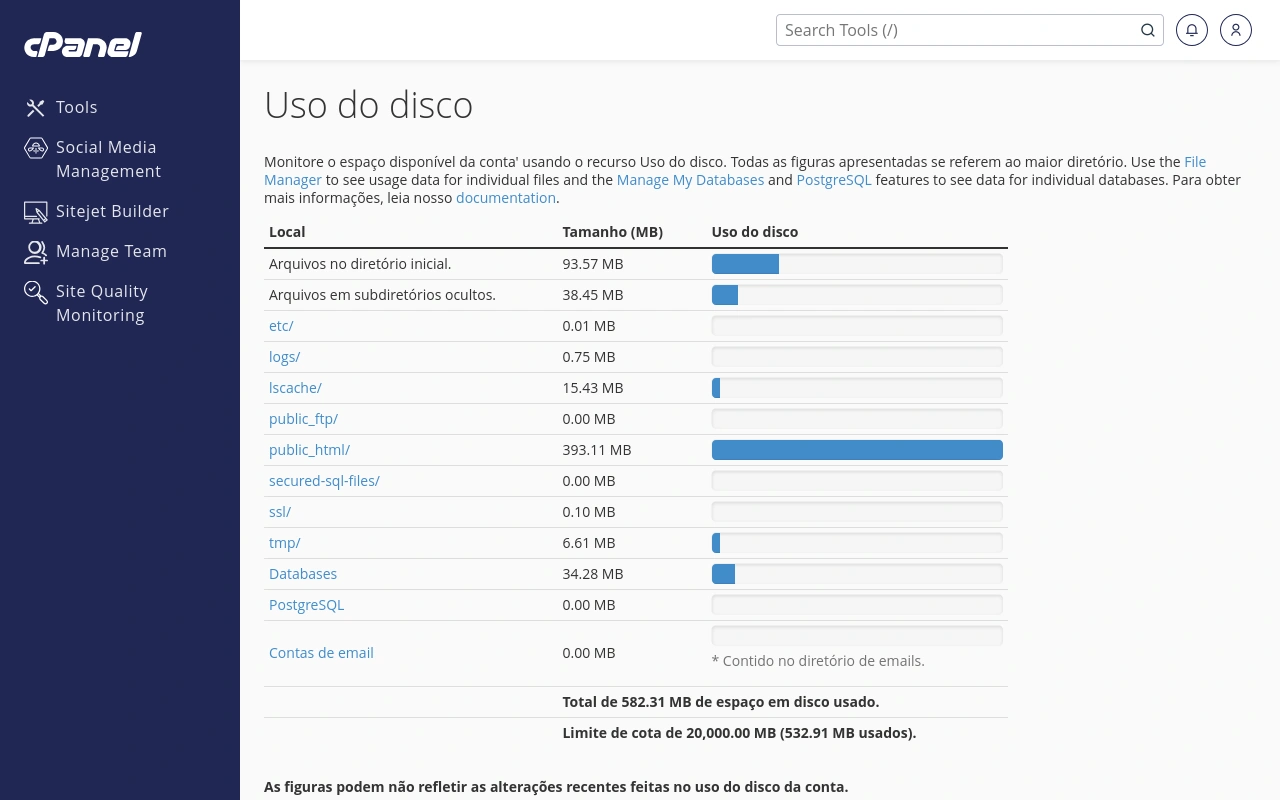Open notifications via the bell icon
Viewport: 1280px width, 800px height.
1192,30
